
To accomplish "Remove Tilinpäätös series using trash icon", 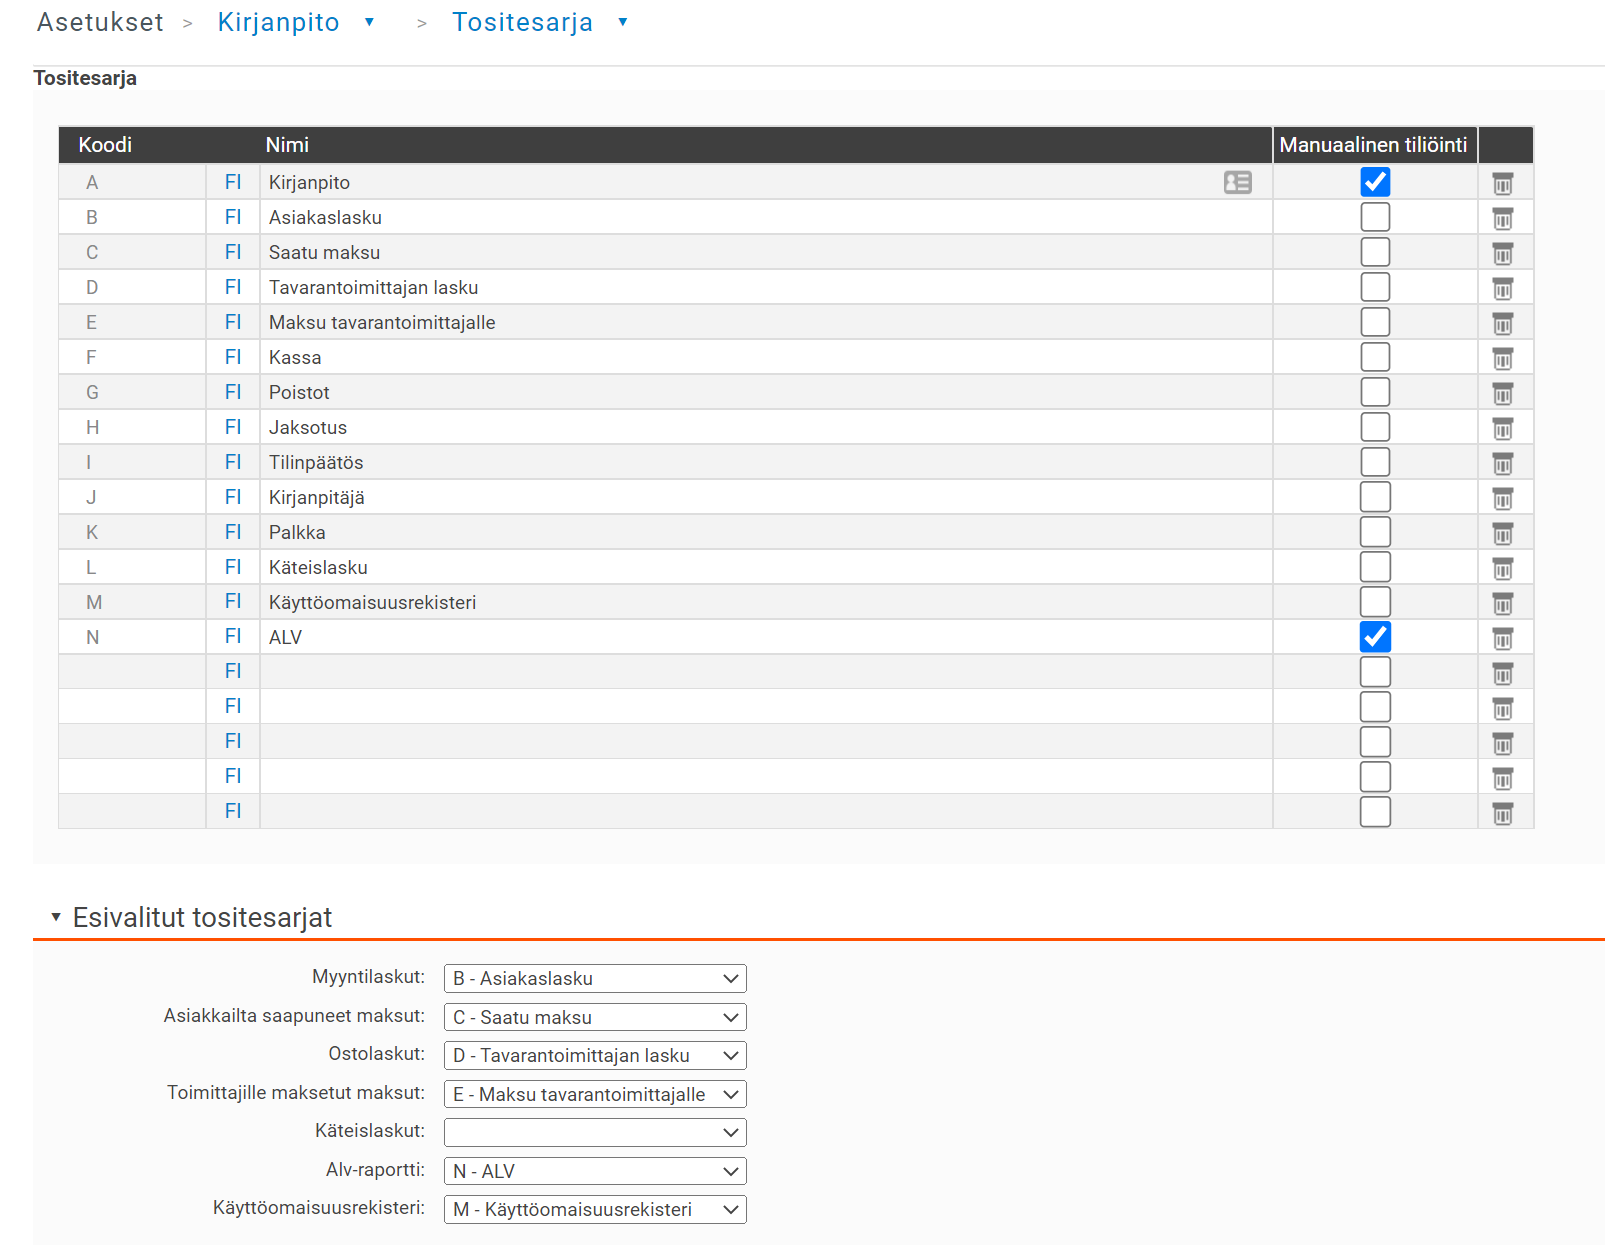I will (1502, 463).
